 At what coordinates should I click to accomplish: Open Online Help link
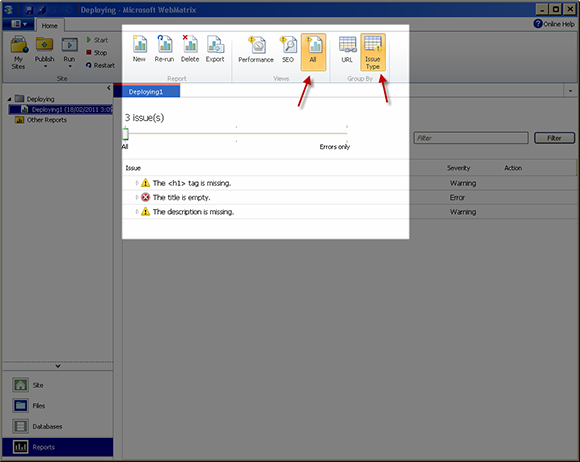pos(554,24)
